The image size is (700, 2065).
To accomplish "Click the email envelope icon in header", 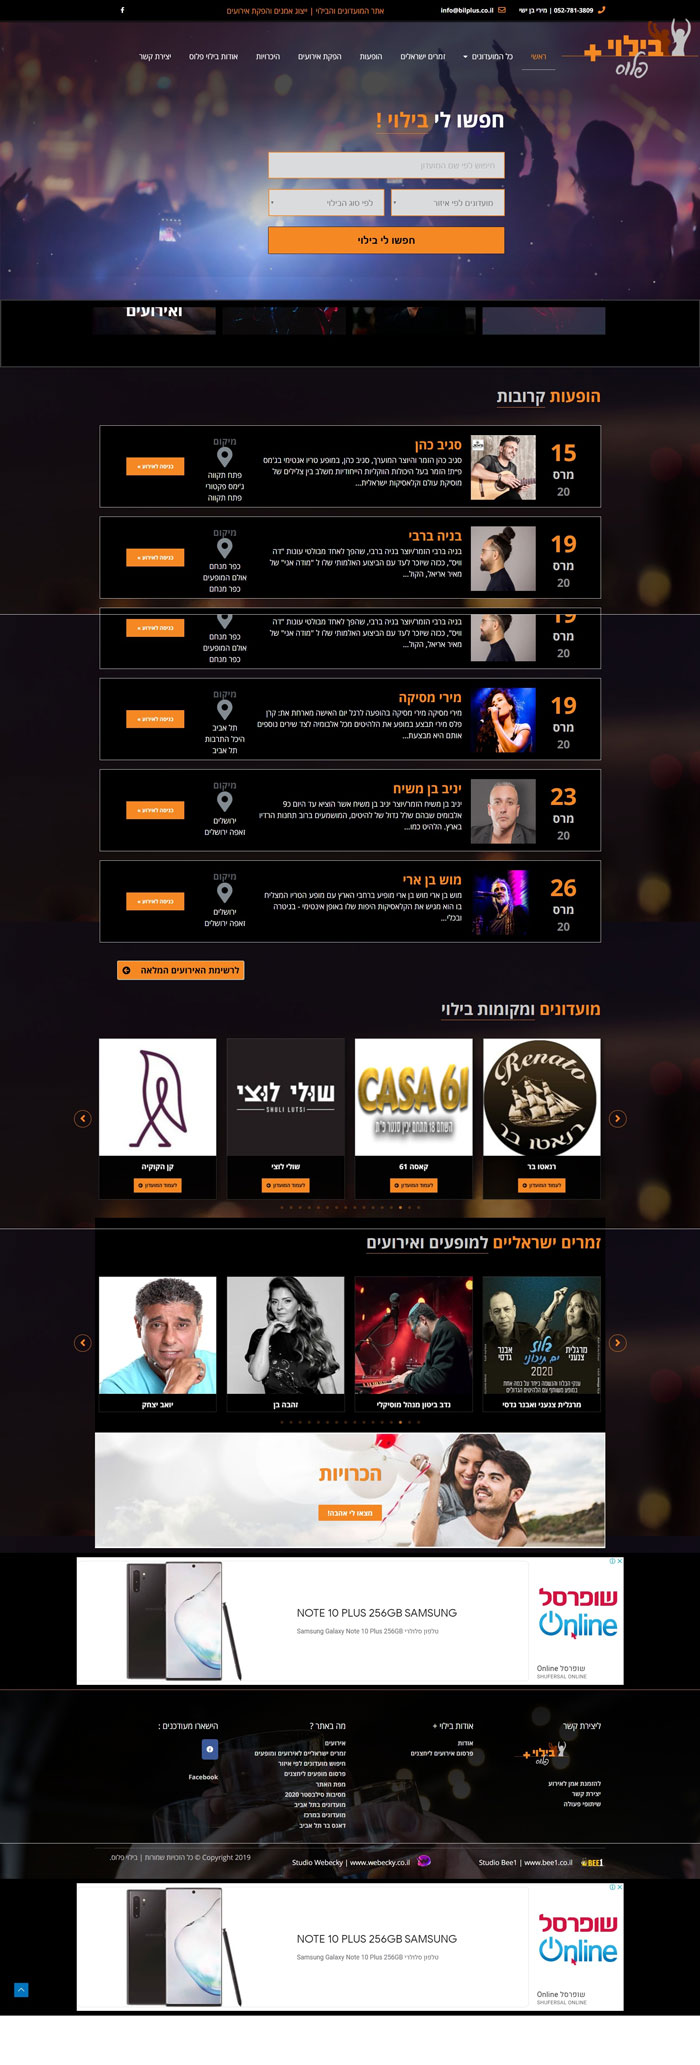I will (x=502, y=10).
